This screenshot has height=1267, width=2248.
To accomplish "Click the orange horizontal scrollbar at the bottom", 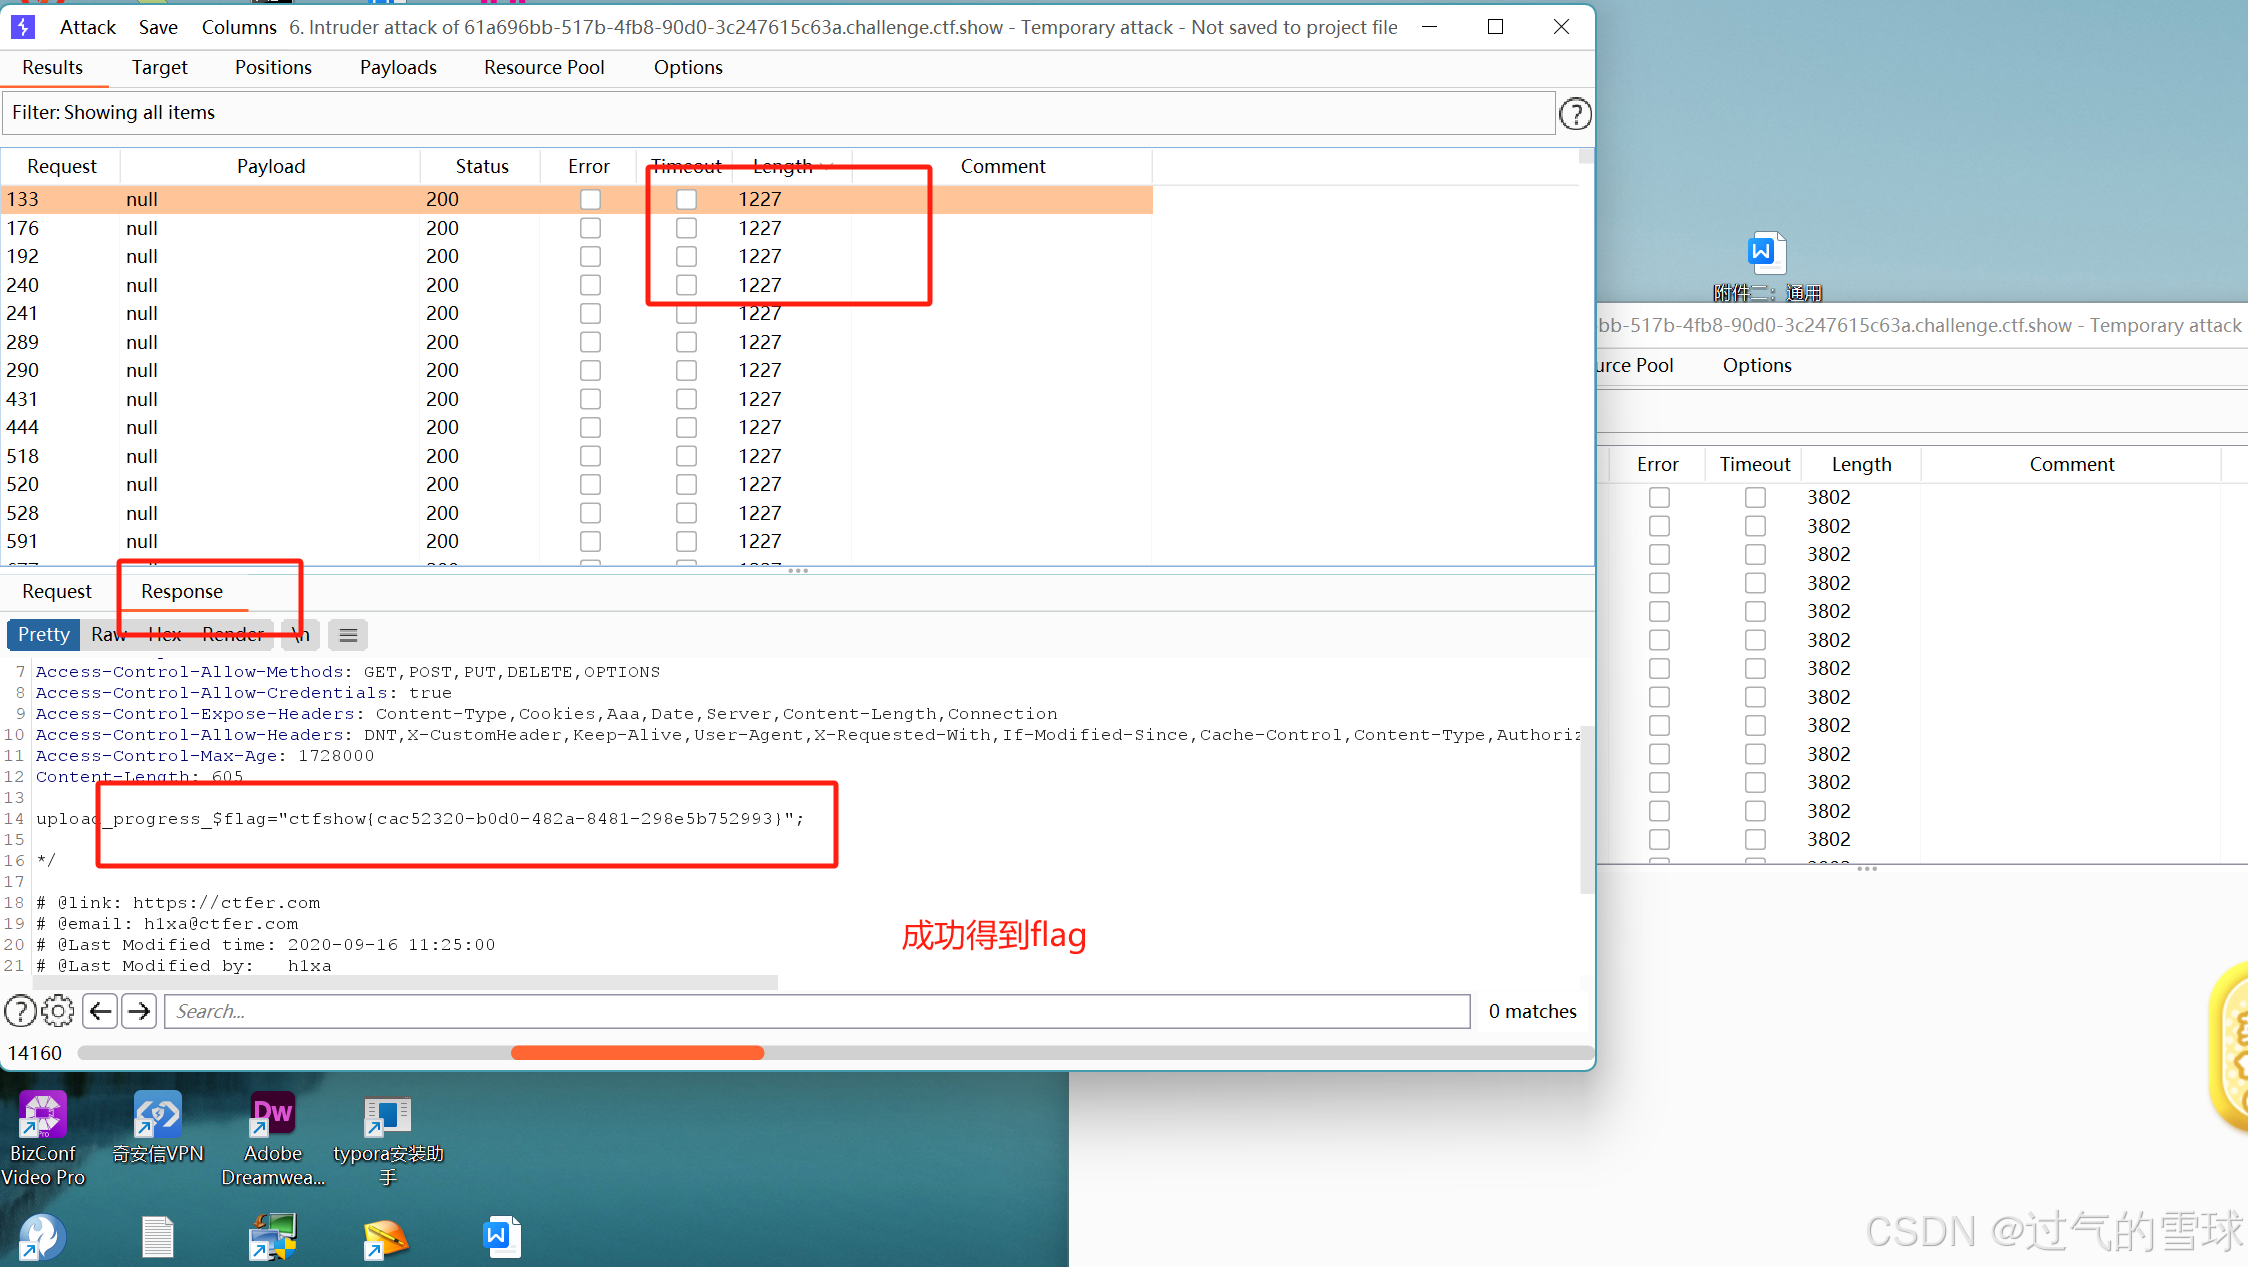I will click(x=637, y=1052).
